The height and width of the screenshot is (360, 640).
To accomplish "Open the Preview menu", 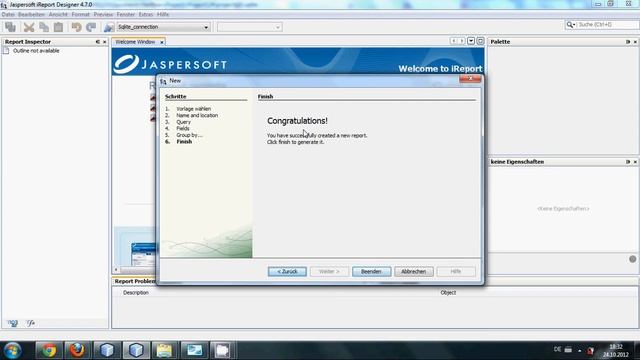I will [x=103, y=14].
